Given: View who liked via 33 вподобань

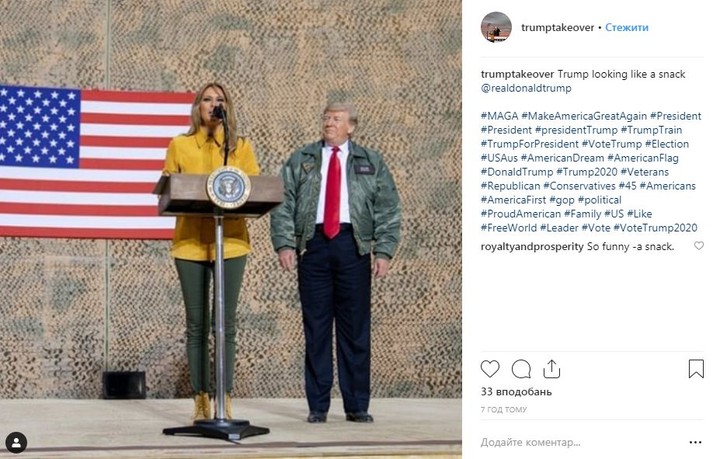Looking at the screenshot, I should pos(516,392).
